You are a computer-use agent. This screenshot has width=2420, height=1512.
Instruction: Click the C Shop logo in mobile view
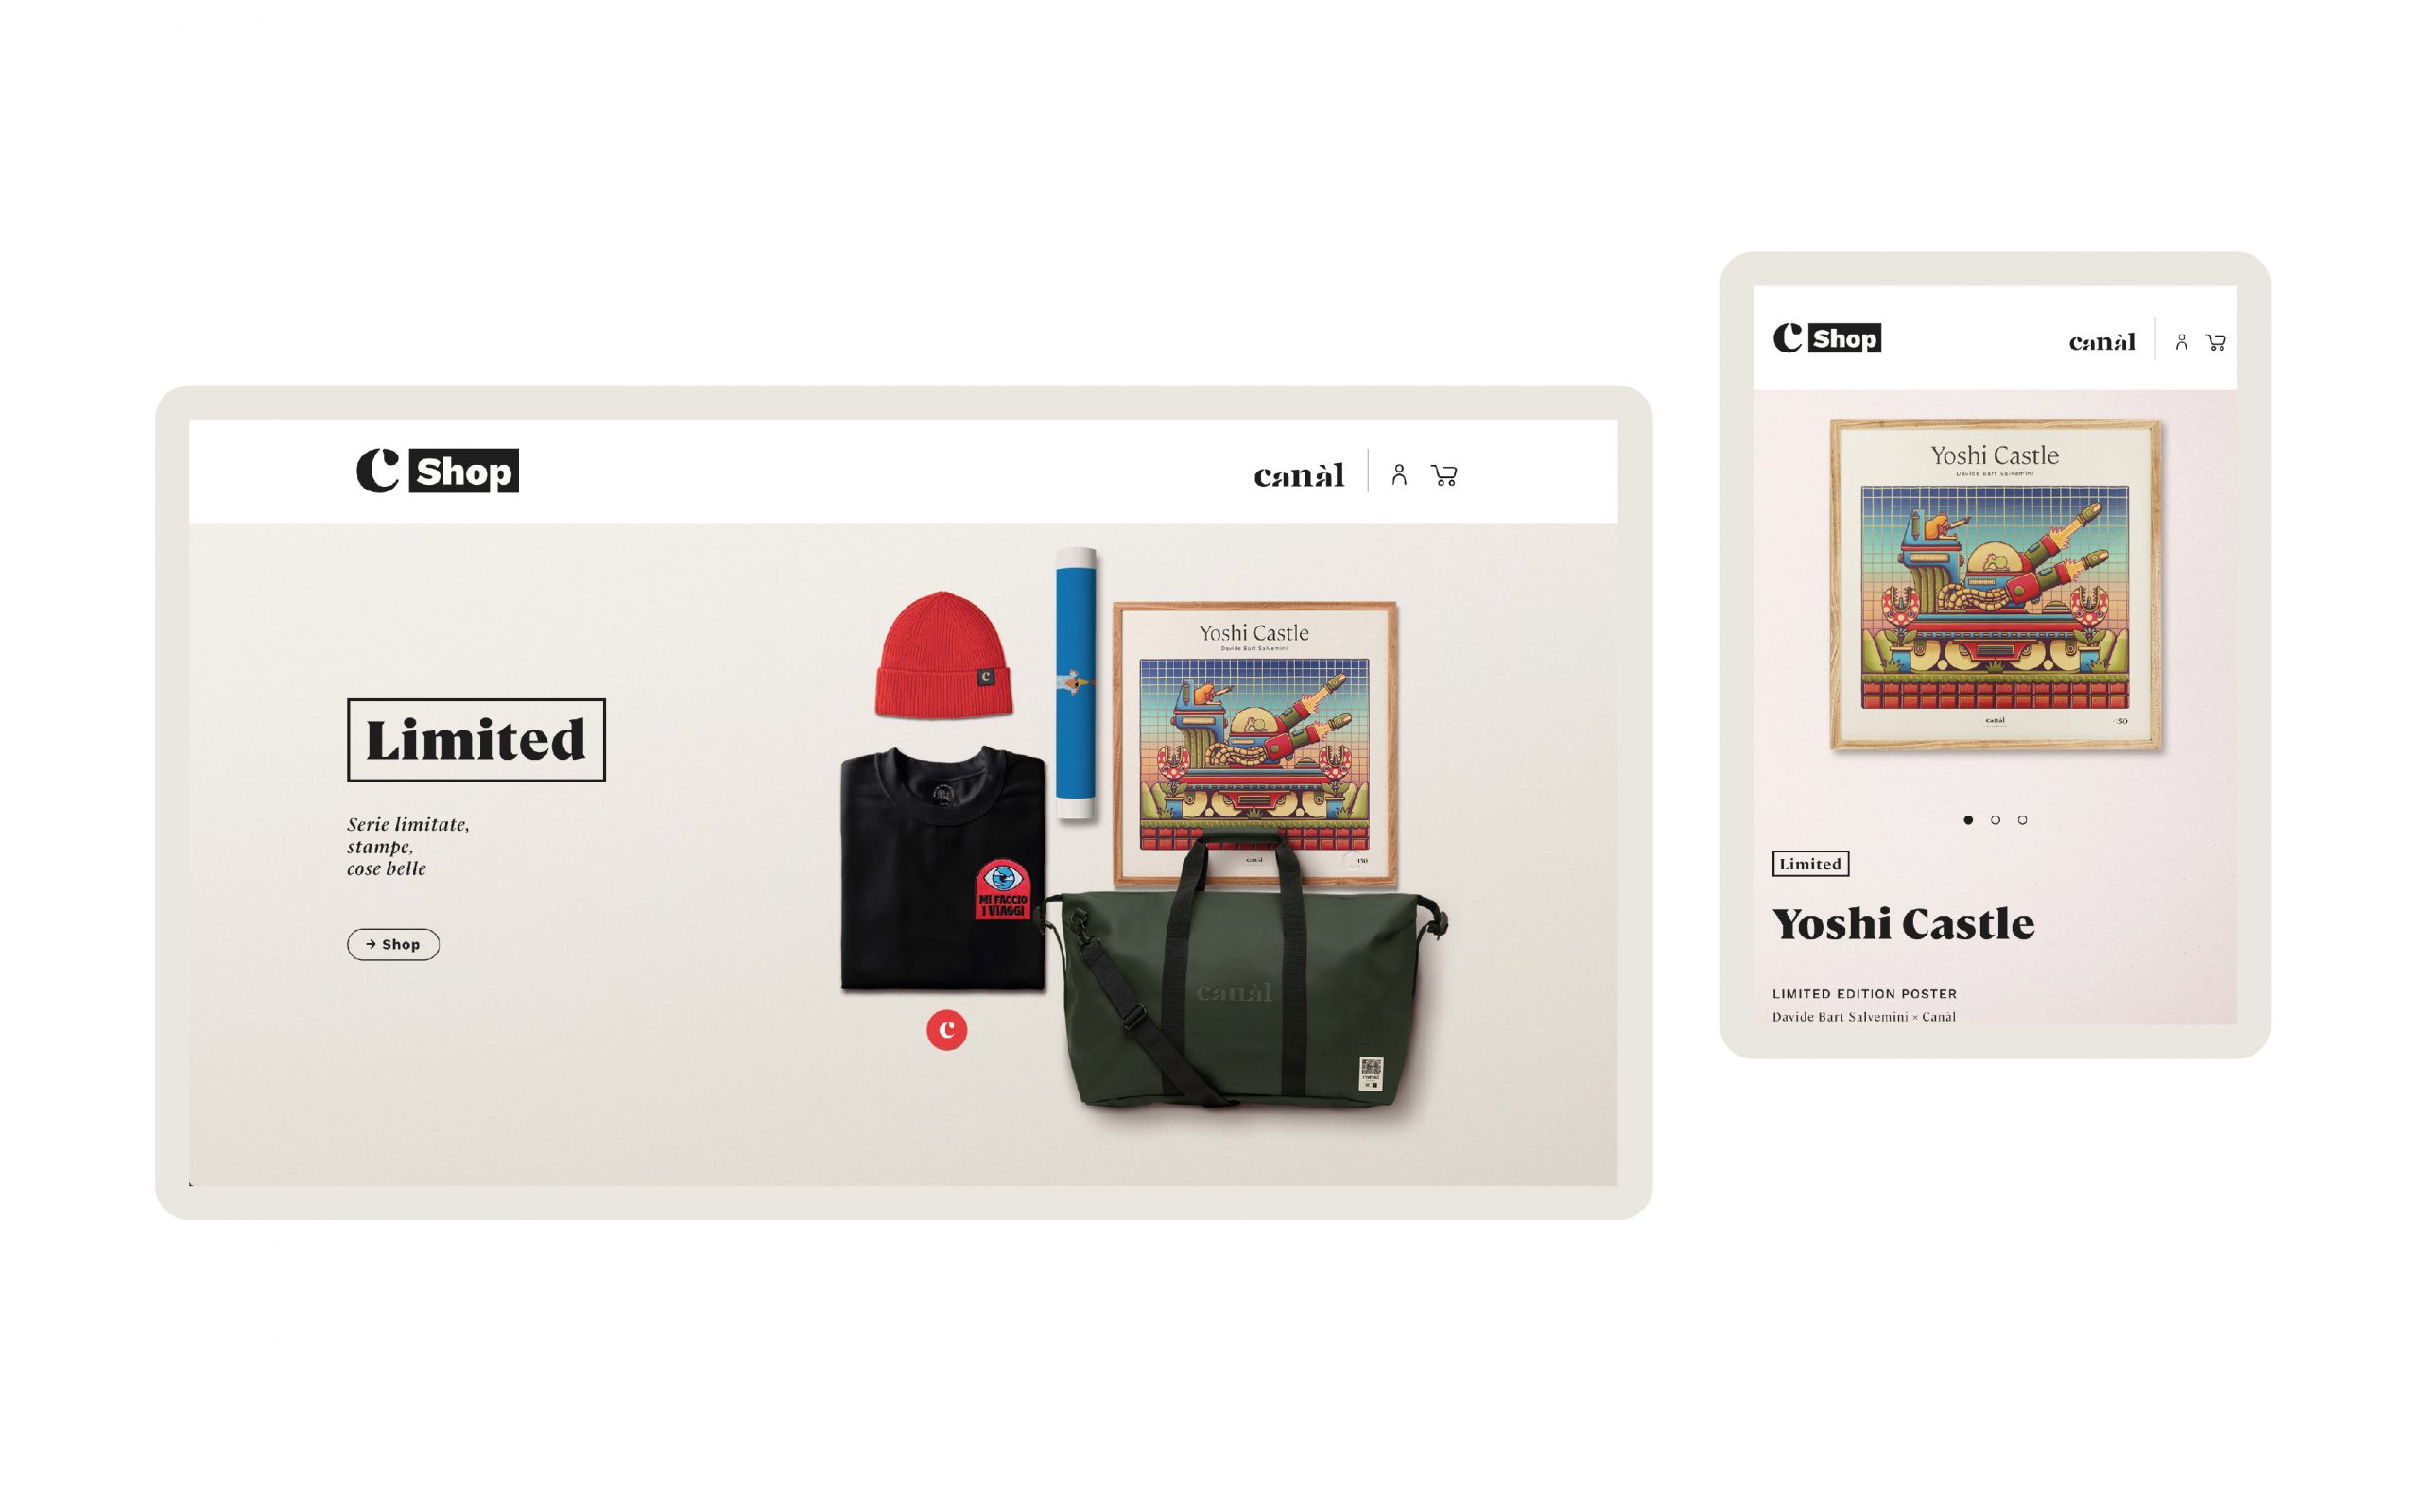(x=1826, y=338)
